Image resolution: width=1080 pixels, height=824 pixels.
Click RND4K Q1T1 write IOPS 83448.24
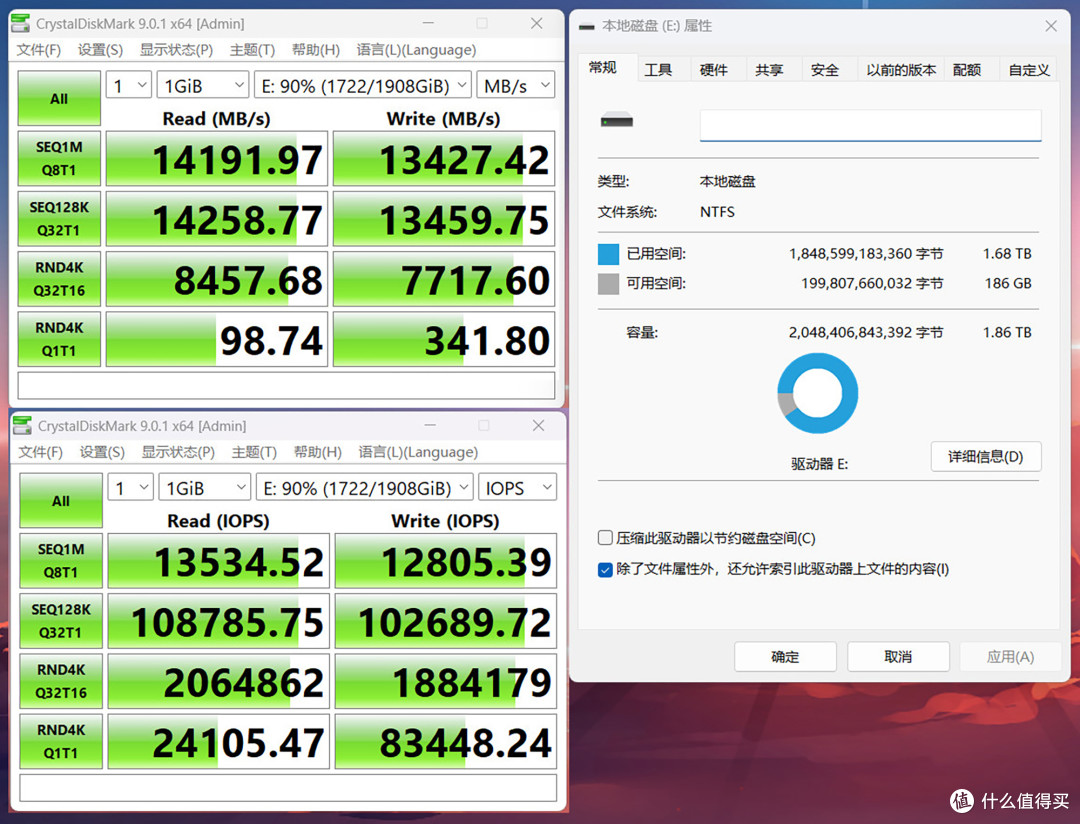click(446, 741)
